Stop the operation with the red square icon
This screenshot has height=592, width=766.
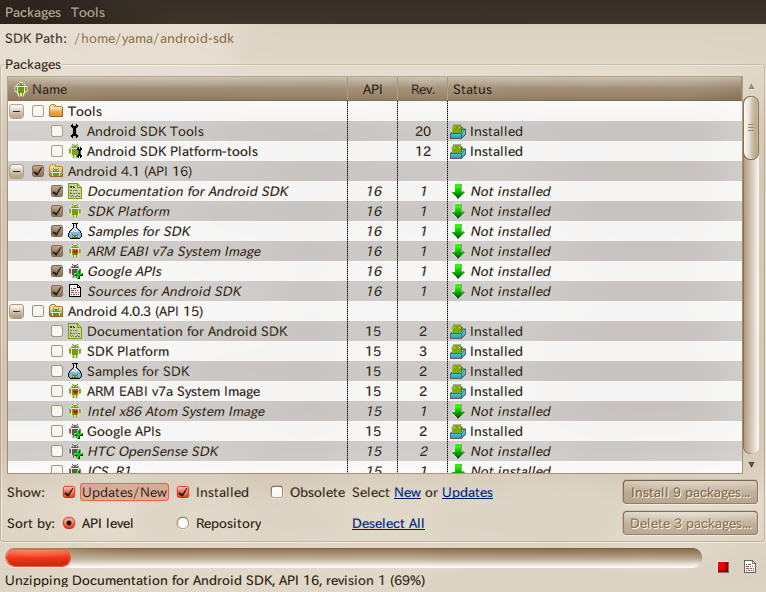point(723,567)
